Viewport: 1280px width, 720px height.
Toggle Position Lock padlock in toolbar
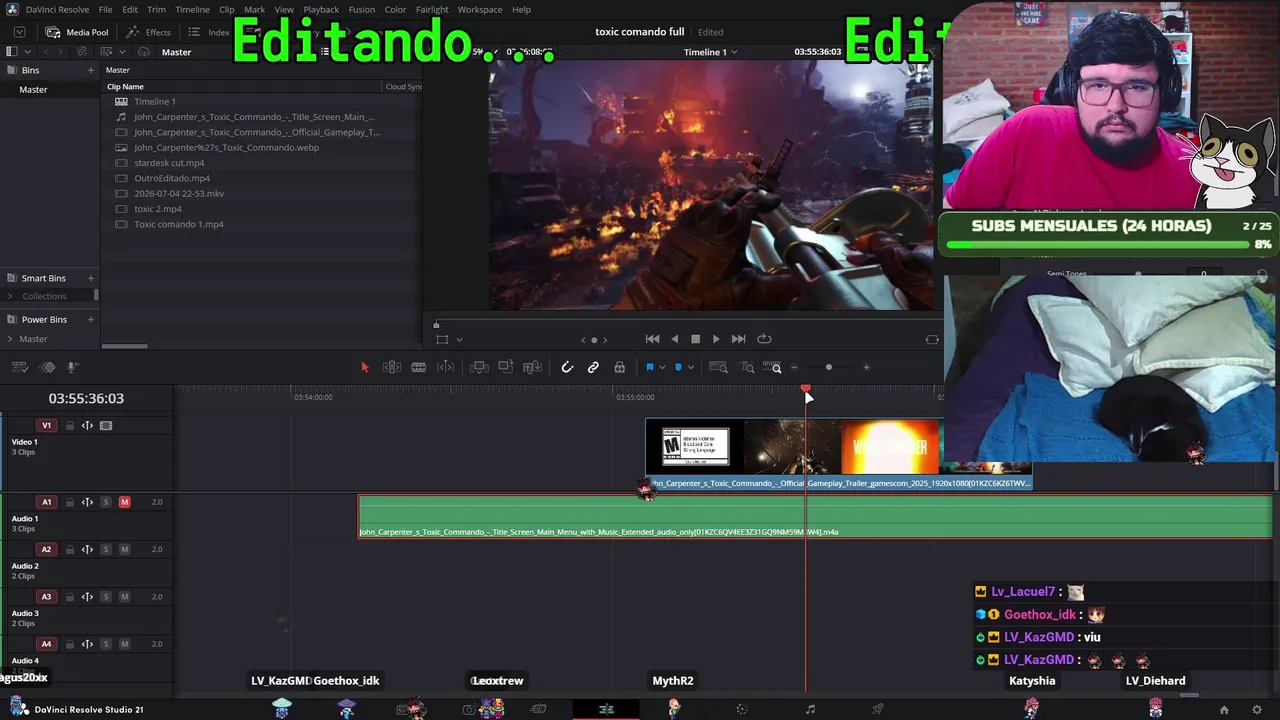[620, 368]
